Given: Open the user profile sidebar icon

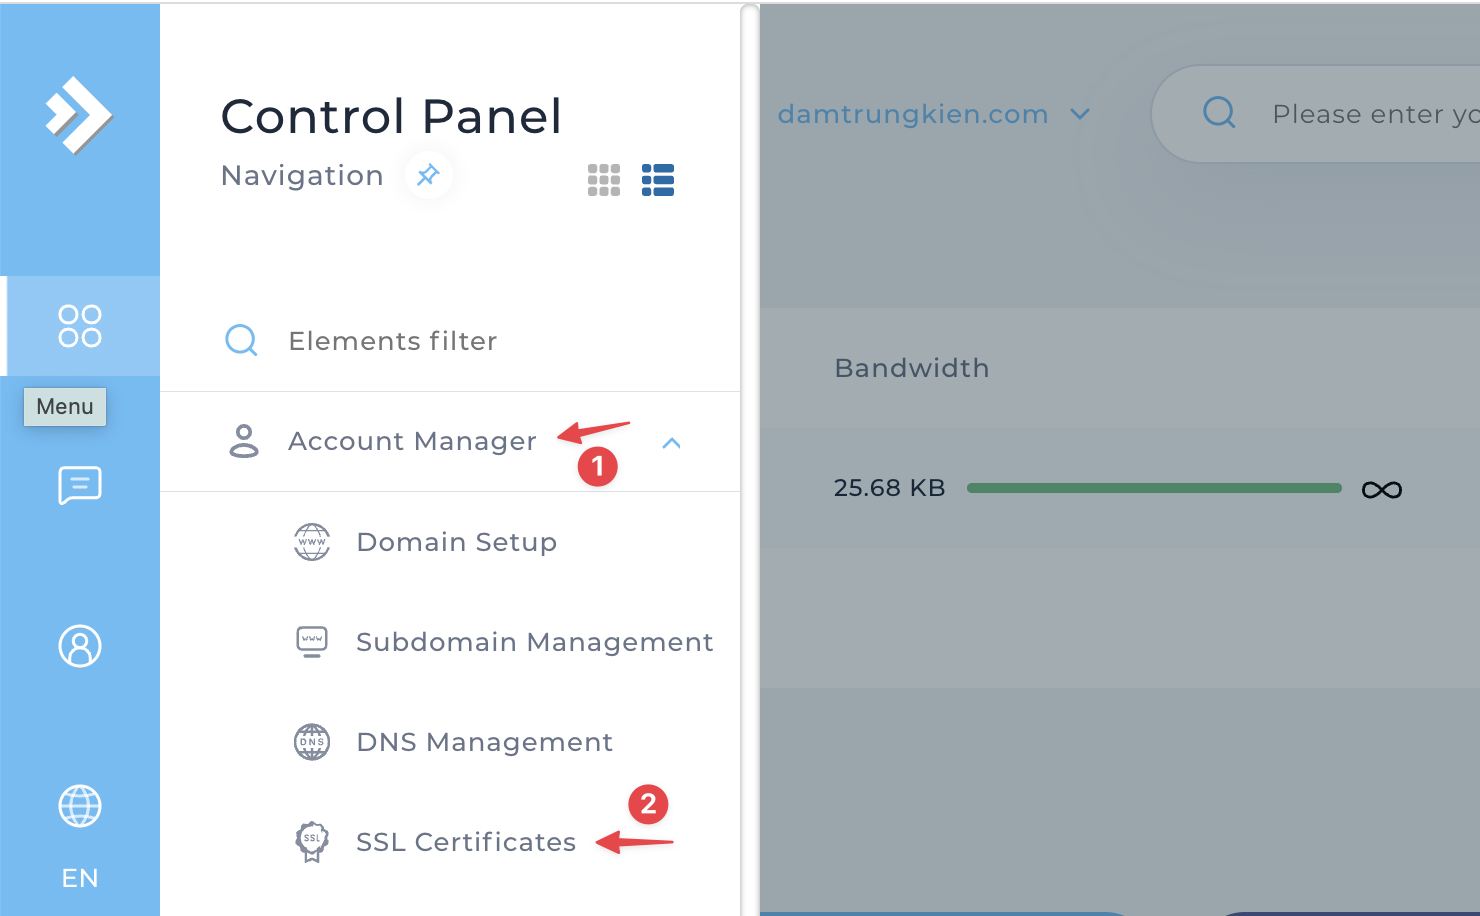Looking at the screenshot, I should [x=80, y=646].
